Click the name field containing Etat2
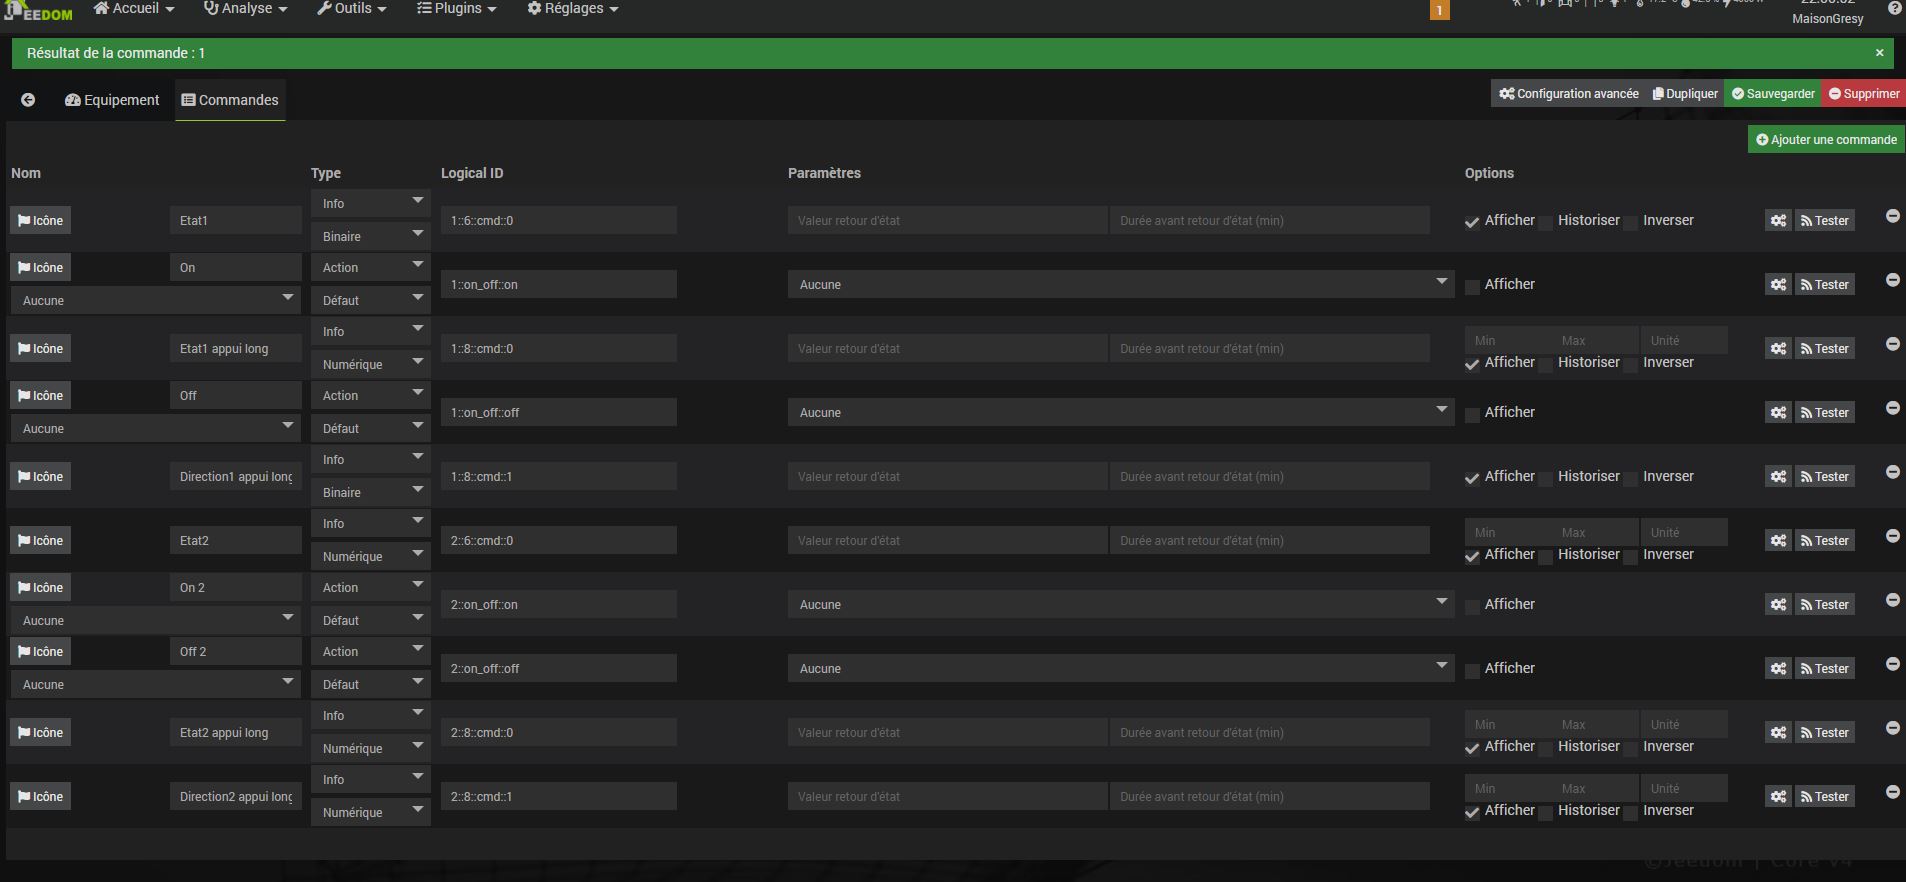Image resolution: width=1906 pixels, height=882 pixels. pos(236,541)
